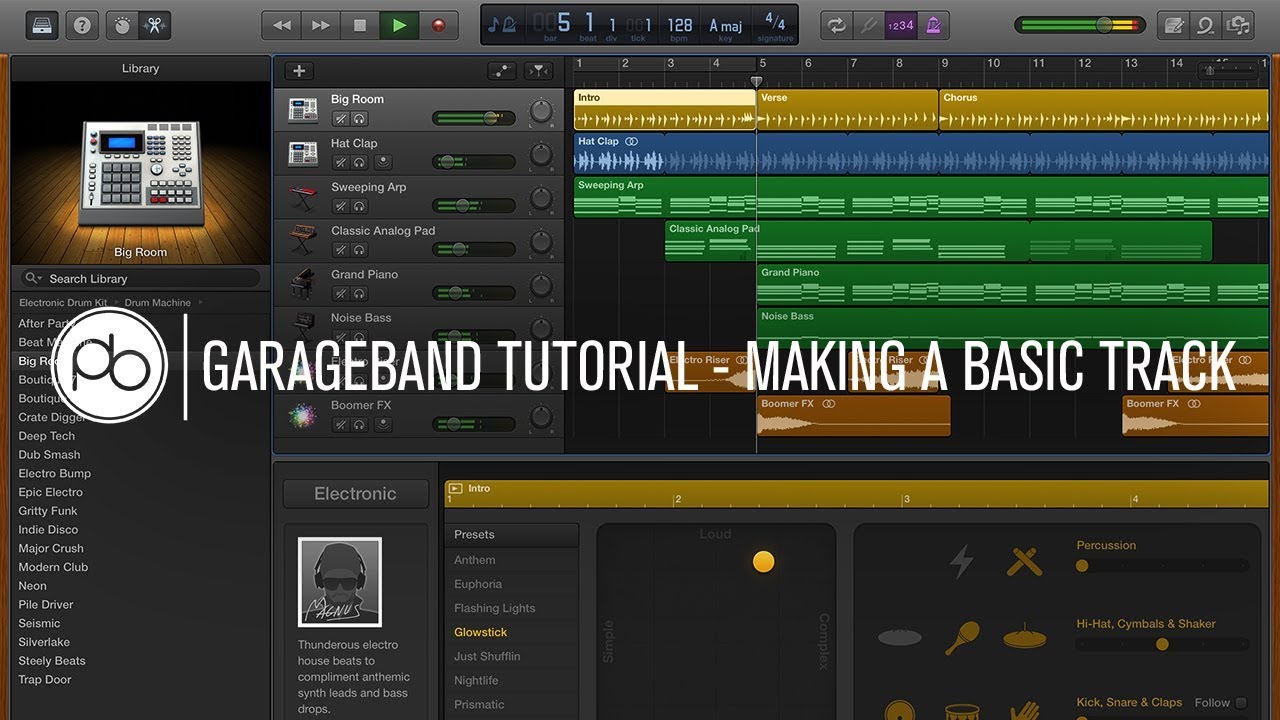Toggle the purple Metronome button

[x=933, y=25]
